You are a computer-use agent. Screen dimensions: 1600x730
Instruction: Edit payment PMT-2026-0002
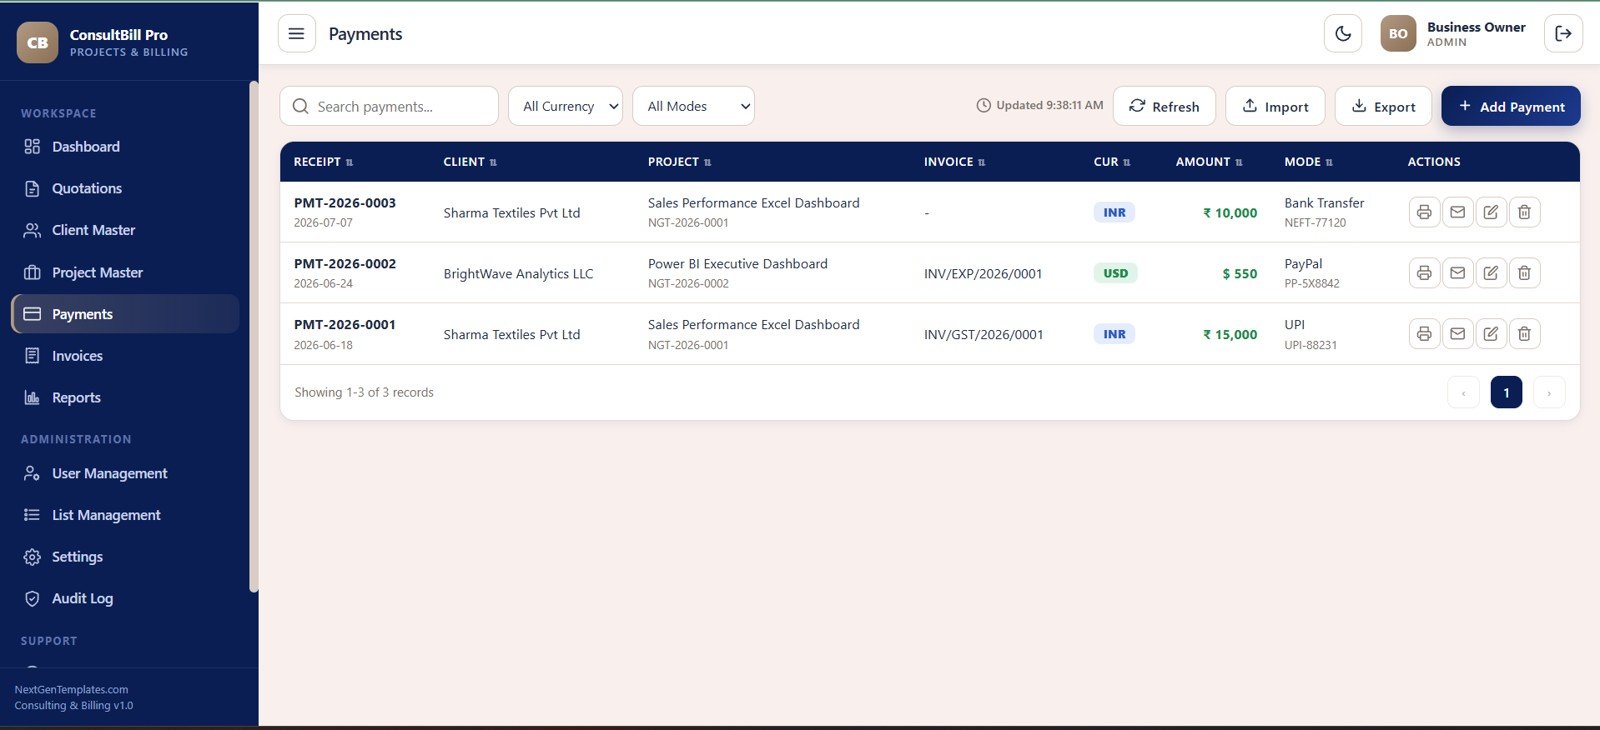point(1491,273)
